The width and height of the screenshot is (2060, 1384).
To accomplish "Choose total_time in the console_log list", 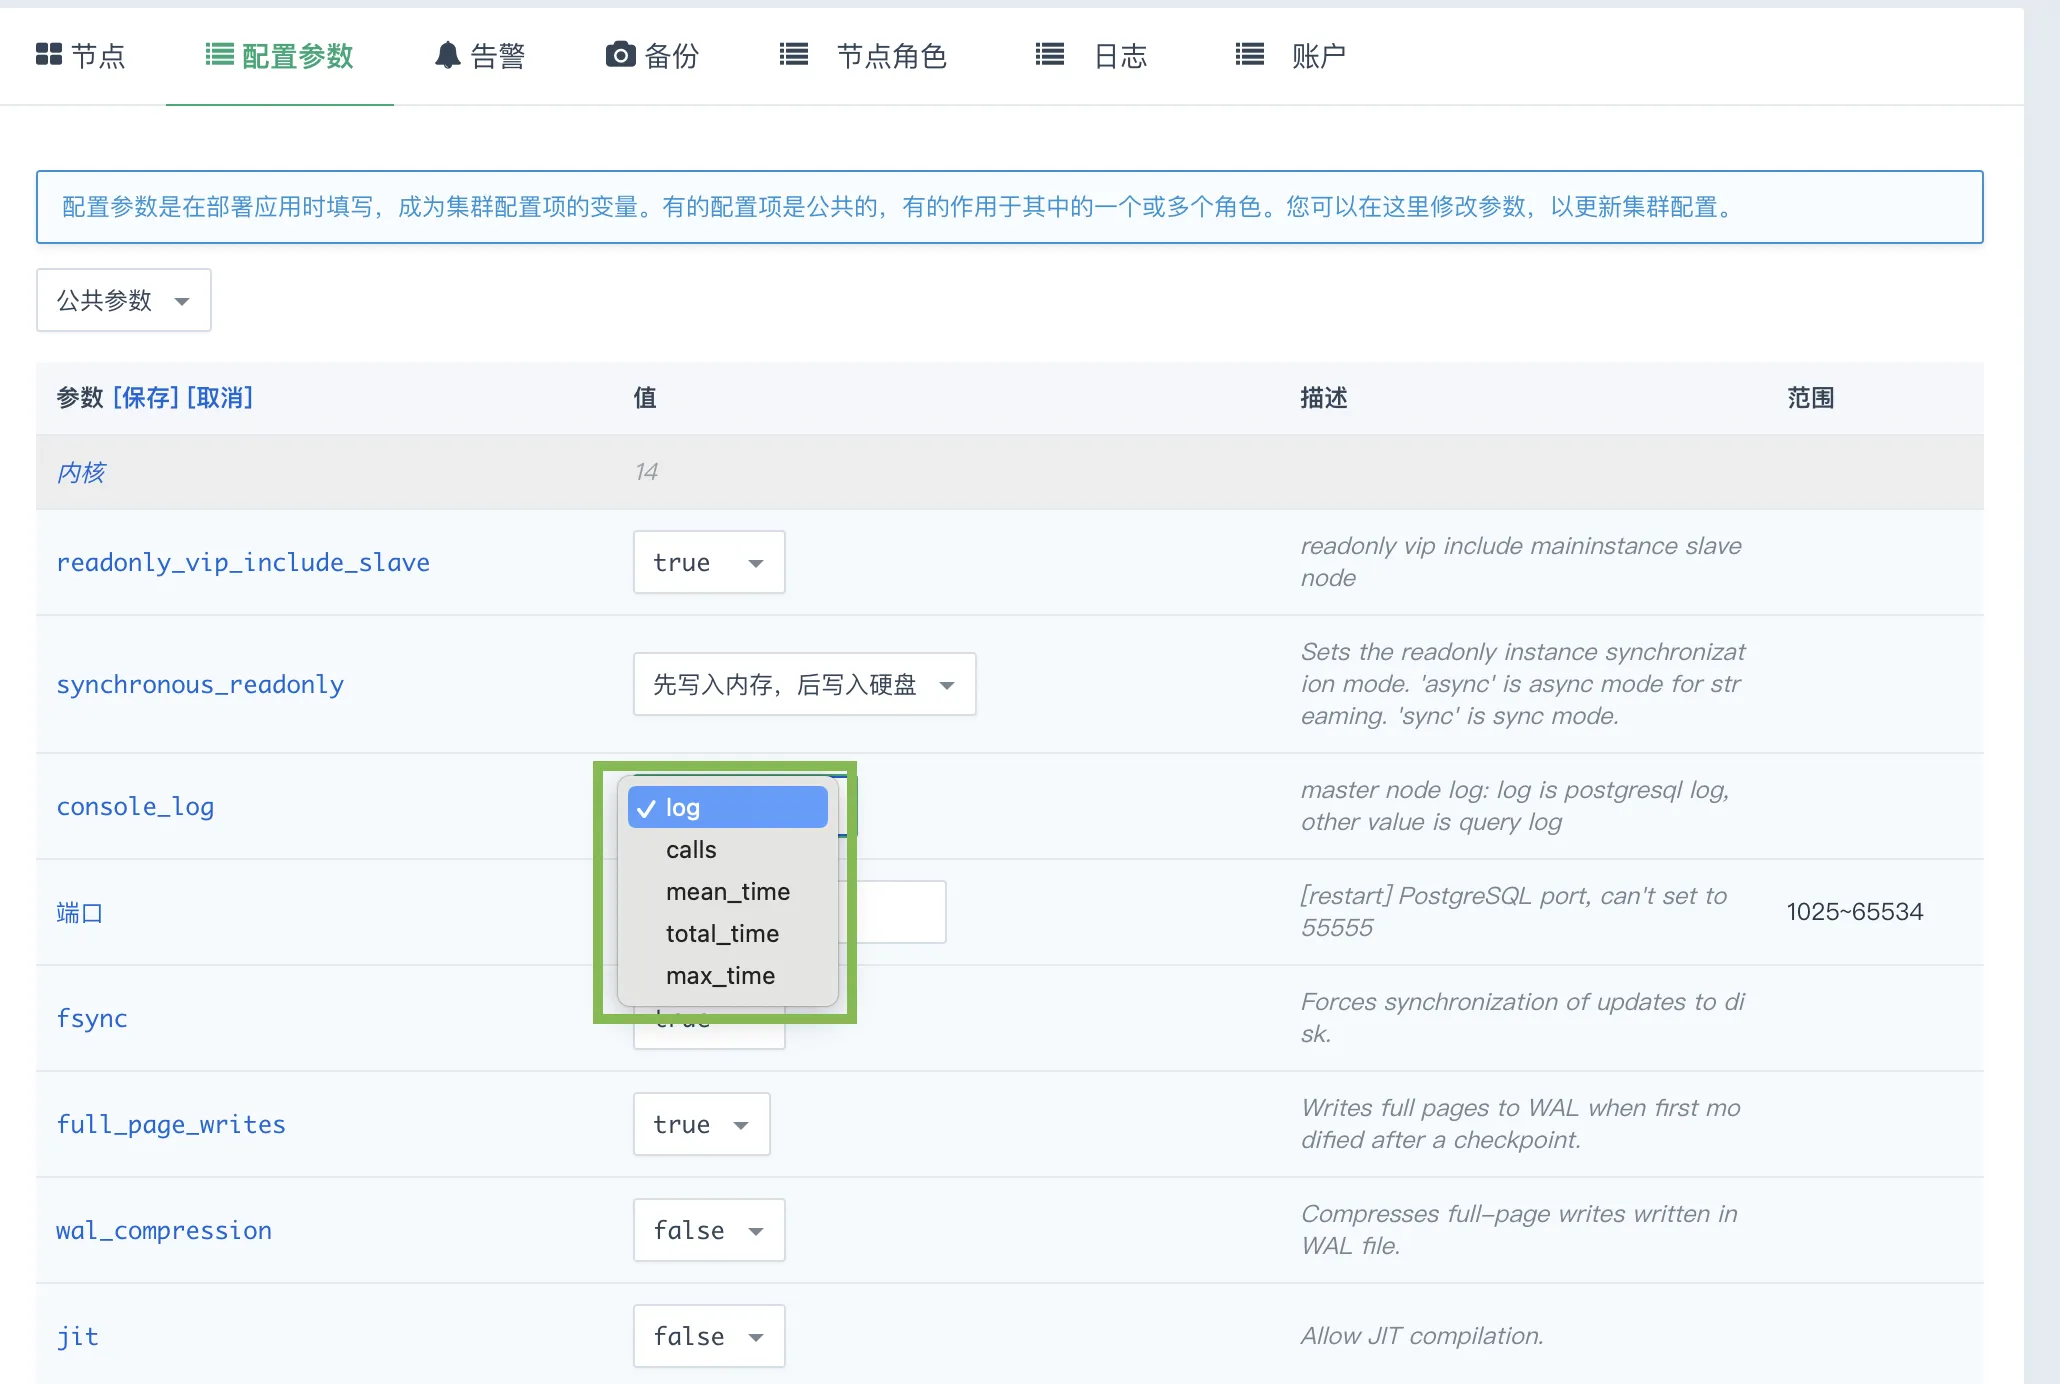I will (x=728, y=933).
